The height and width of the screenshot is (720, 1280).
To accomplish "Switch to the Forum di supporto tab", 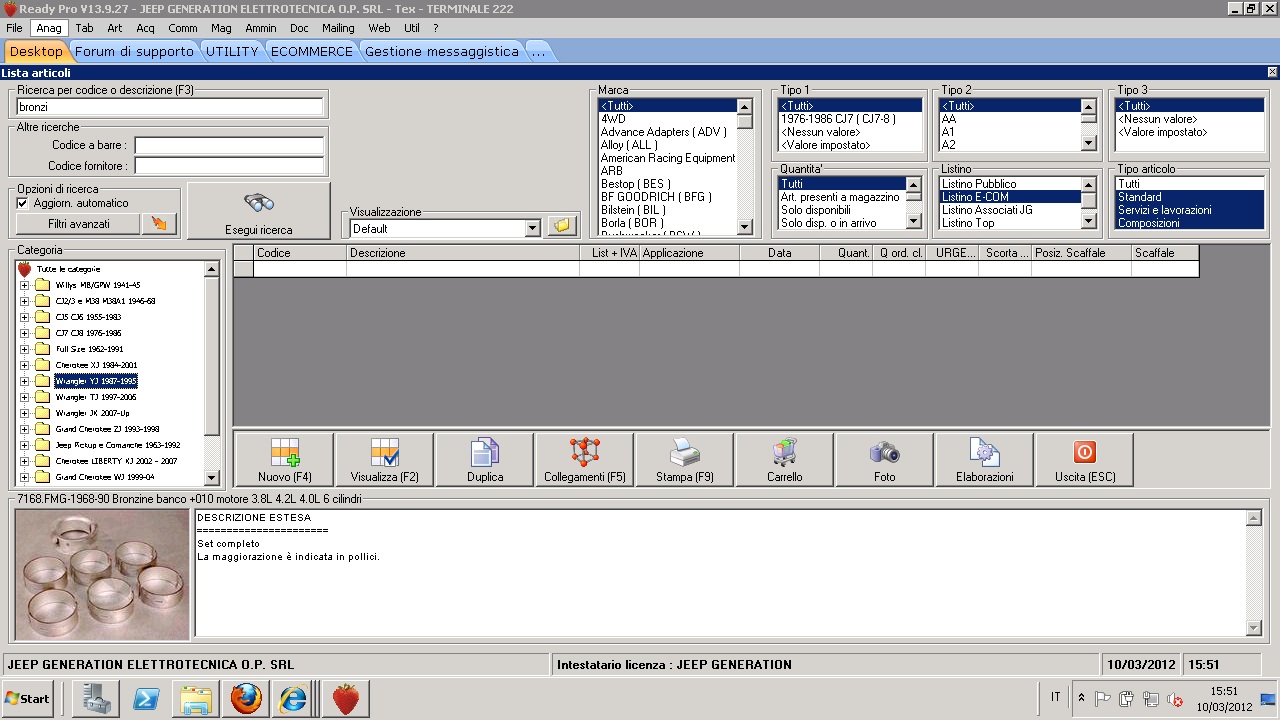I will pyautogui.click(x=134, y=51).
